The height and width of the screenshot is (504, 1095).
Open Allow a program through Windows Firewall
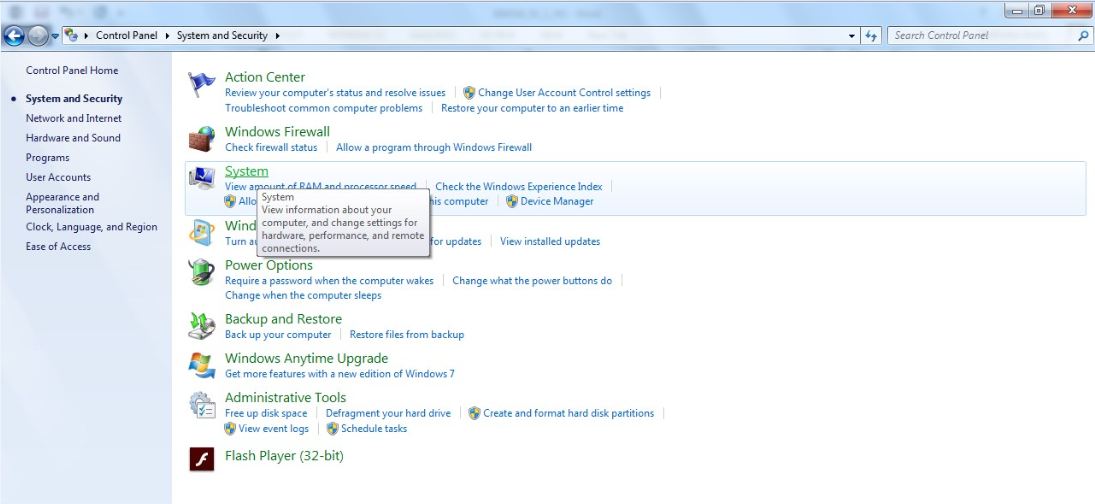pyautogui.click(x=434, y=147)
